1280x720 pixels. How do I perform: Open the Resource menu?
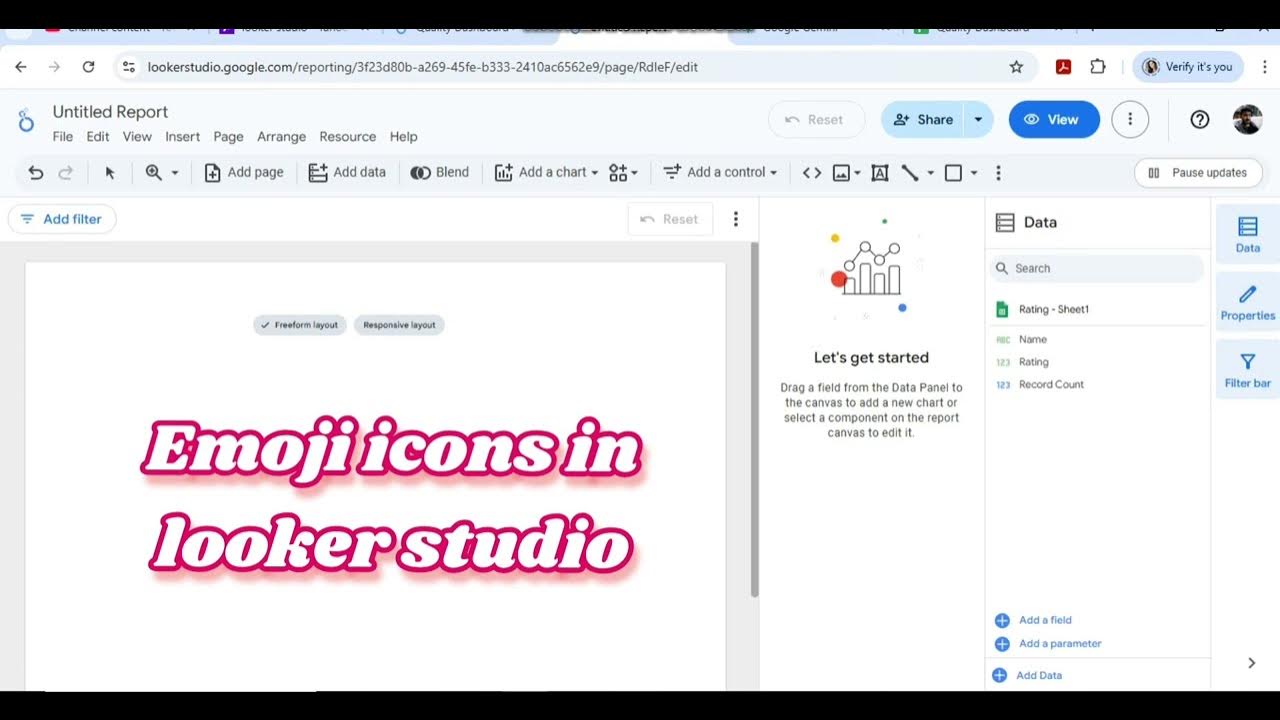click(347, 136)
